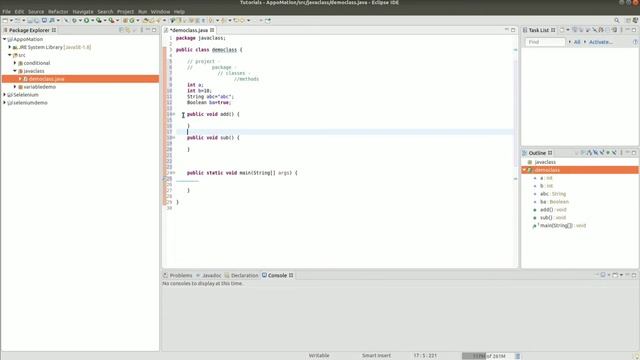Open the Navigate menu

click(83, 11)
